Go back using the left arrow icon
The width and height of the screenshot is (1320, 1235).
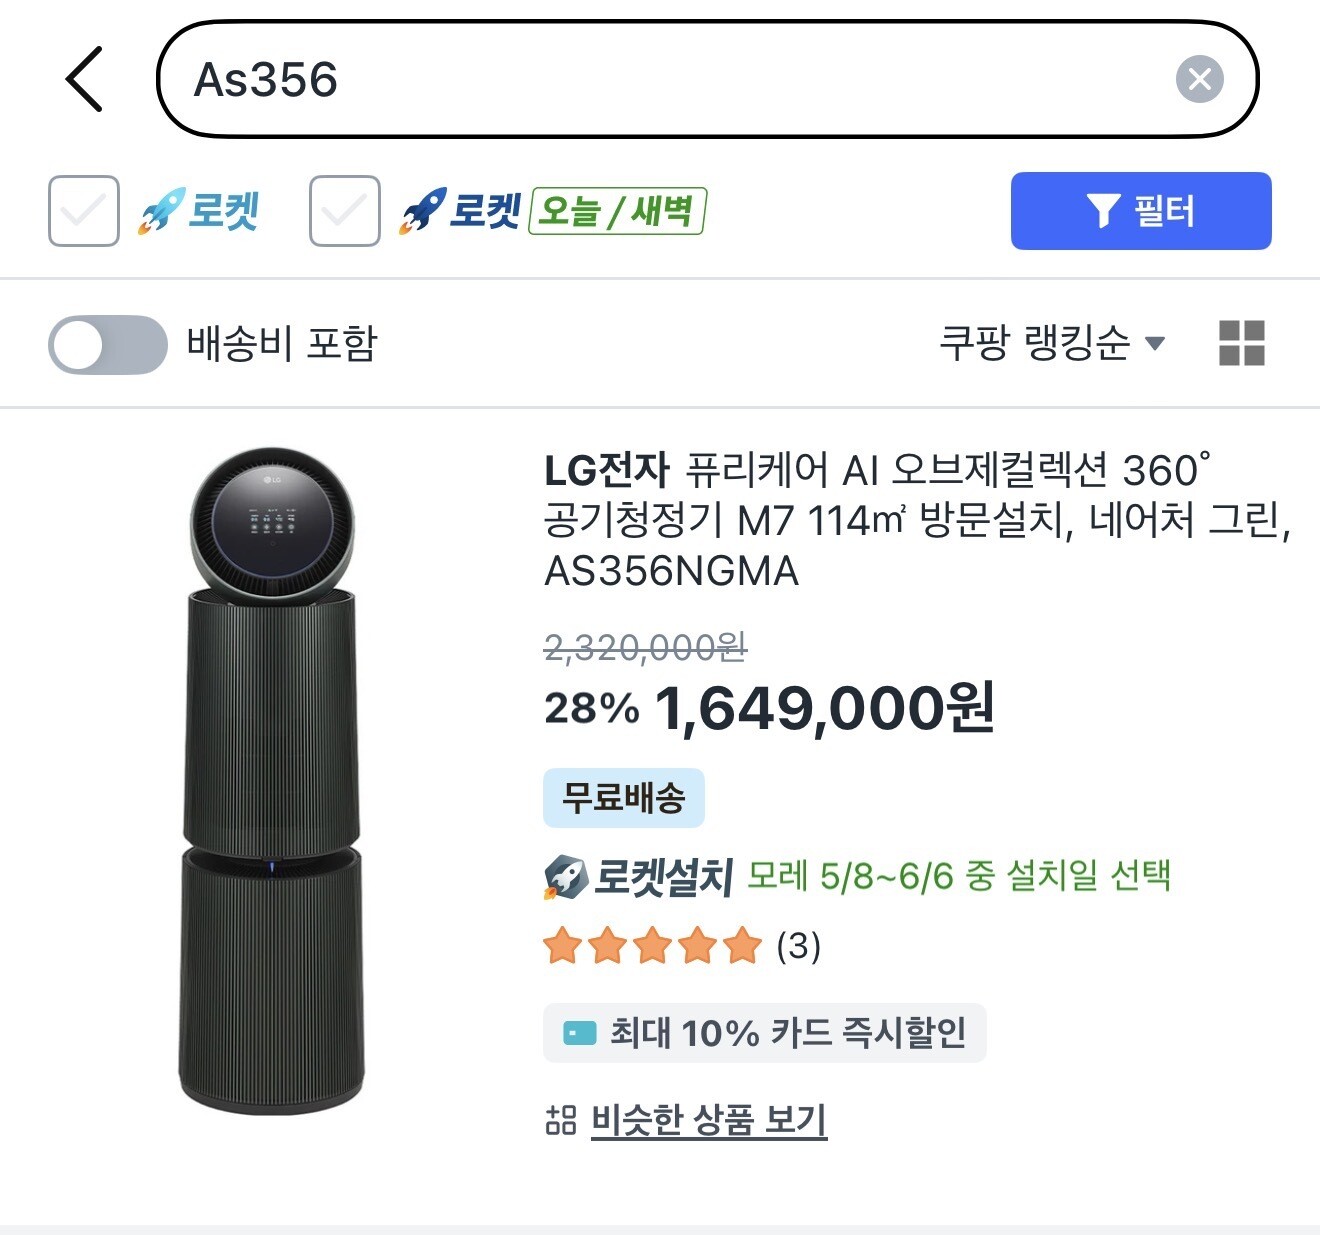(84, 79)
